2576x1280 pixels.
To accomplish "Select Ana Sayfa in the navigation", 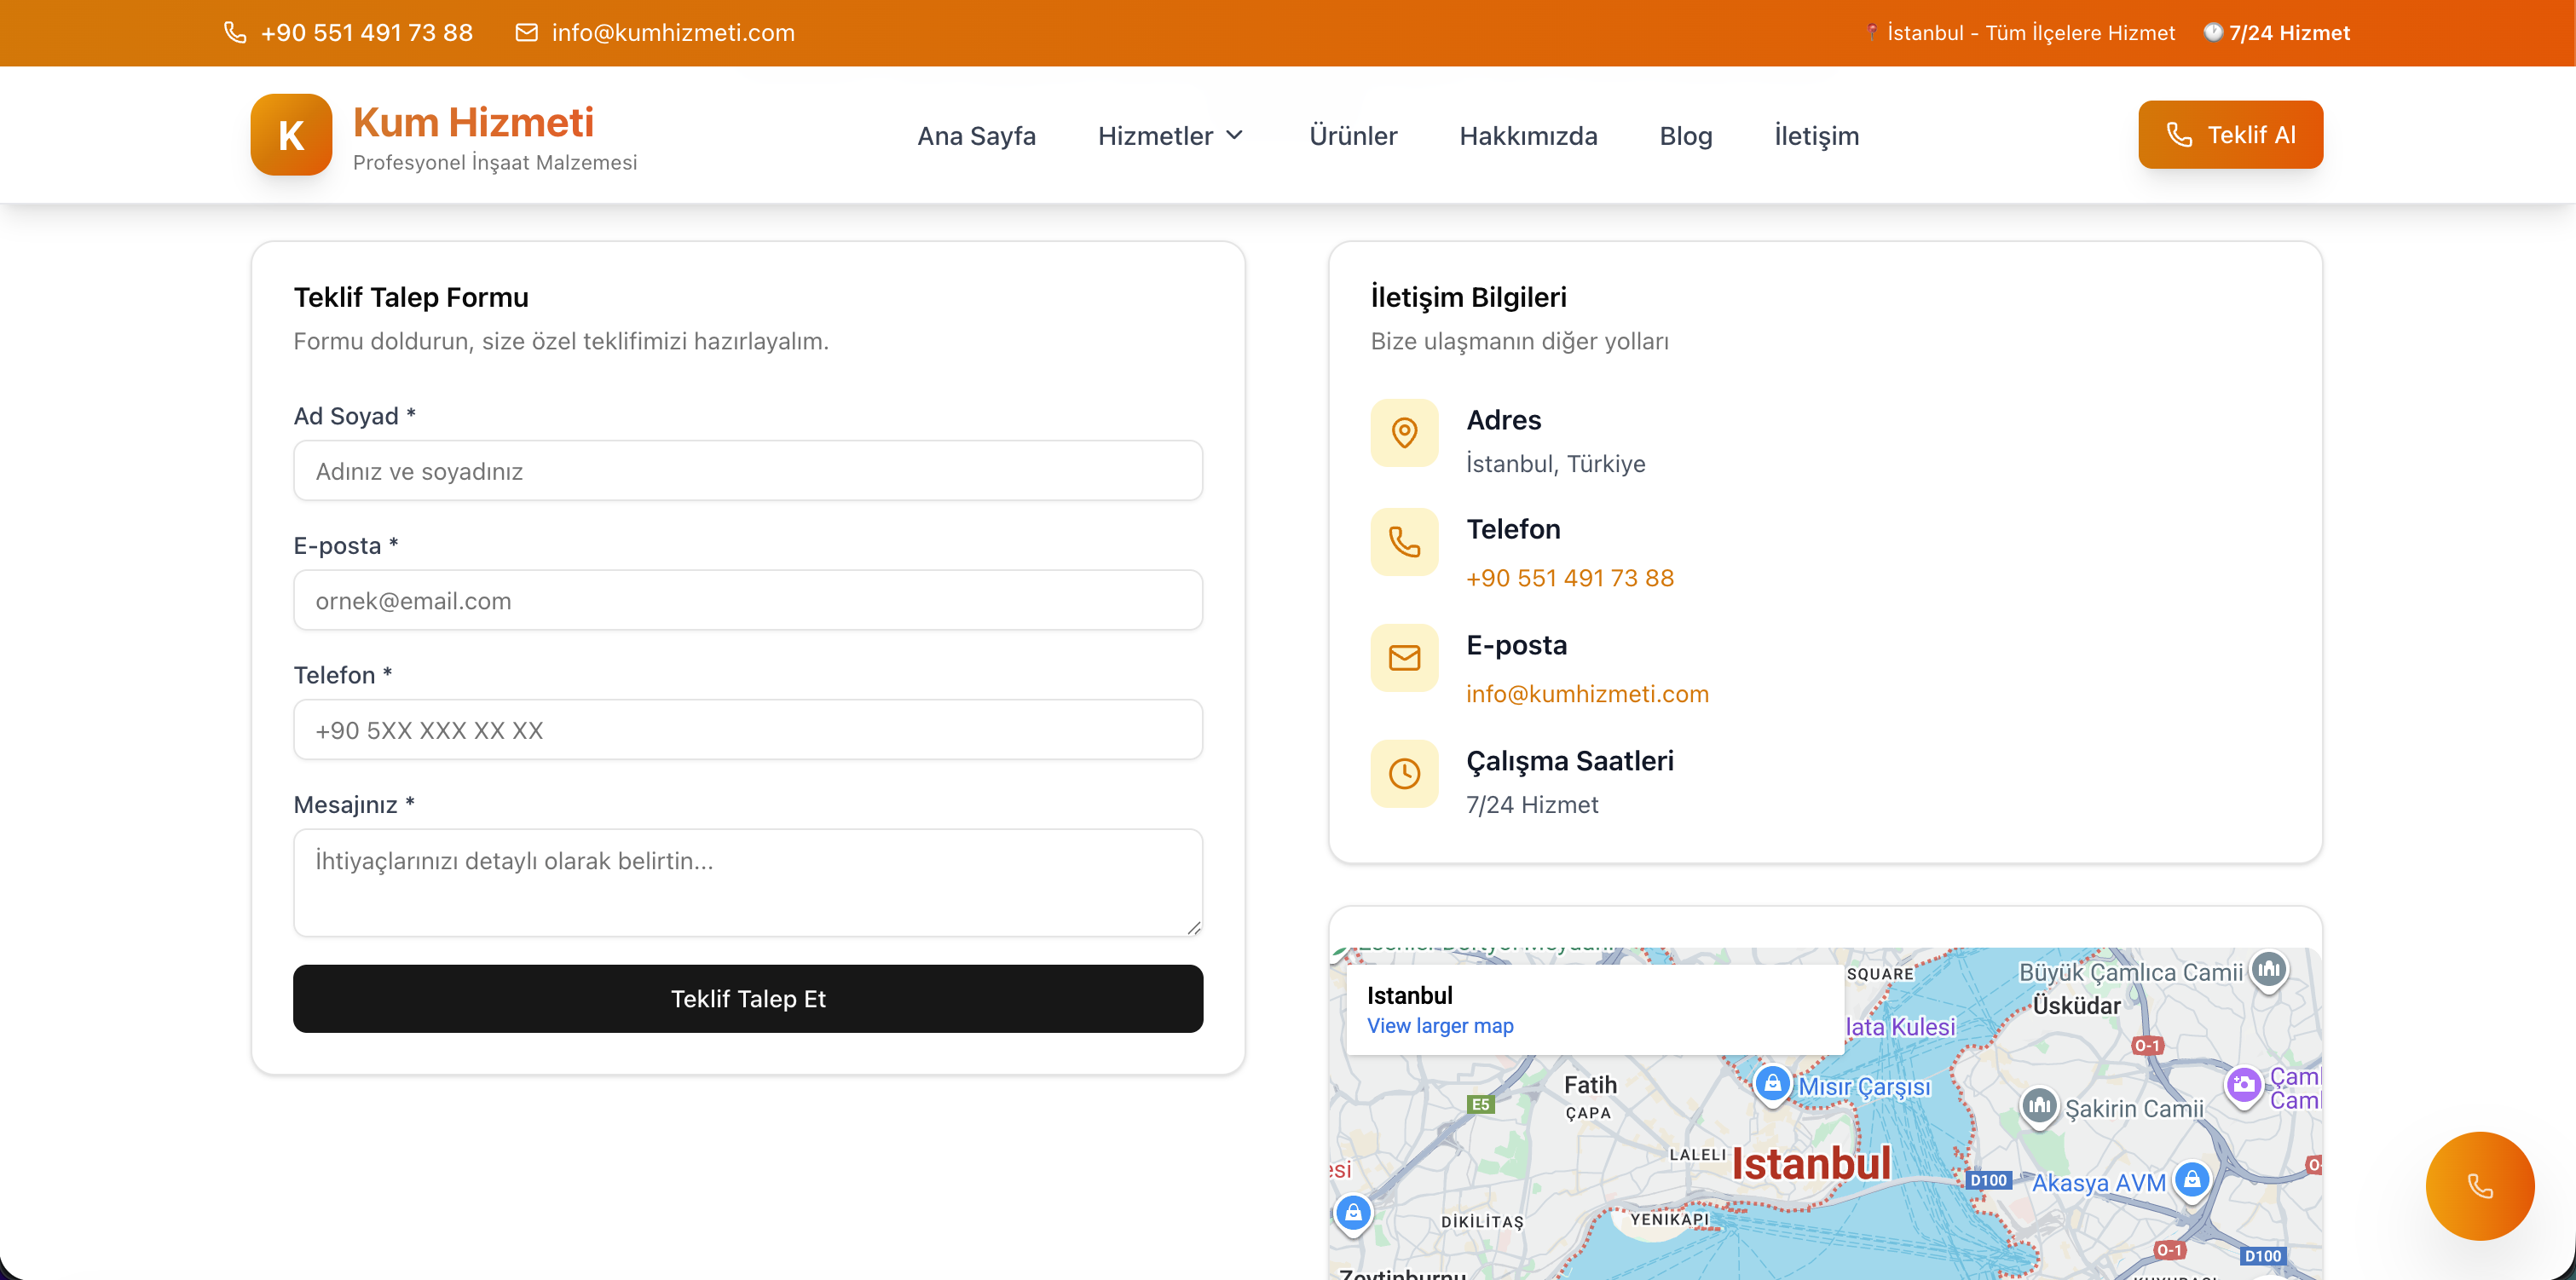I will click(x=977, y=136).
